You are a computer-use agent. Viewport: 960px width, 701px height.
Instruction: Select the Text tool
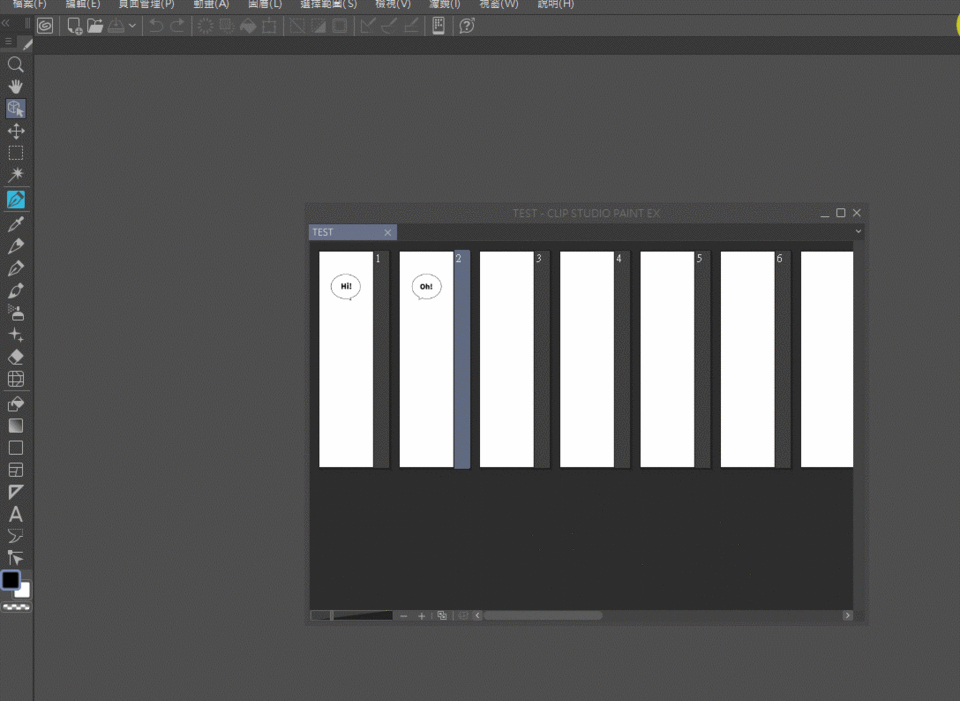(x=16, y=514)
